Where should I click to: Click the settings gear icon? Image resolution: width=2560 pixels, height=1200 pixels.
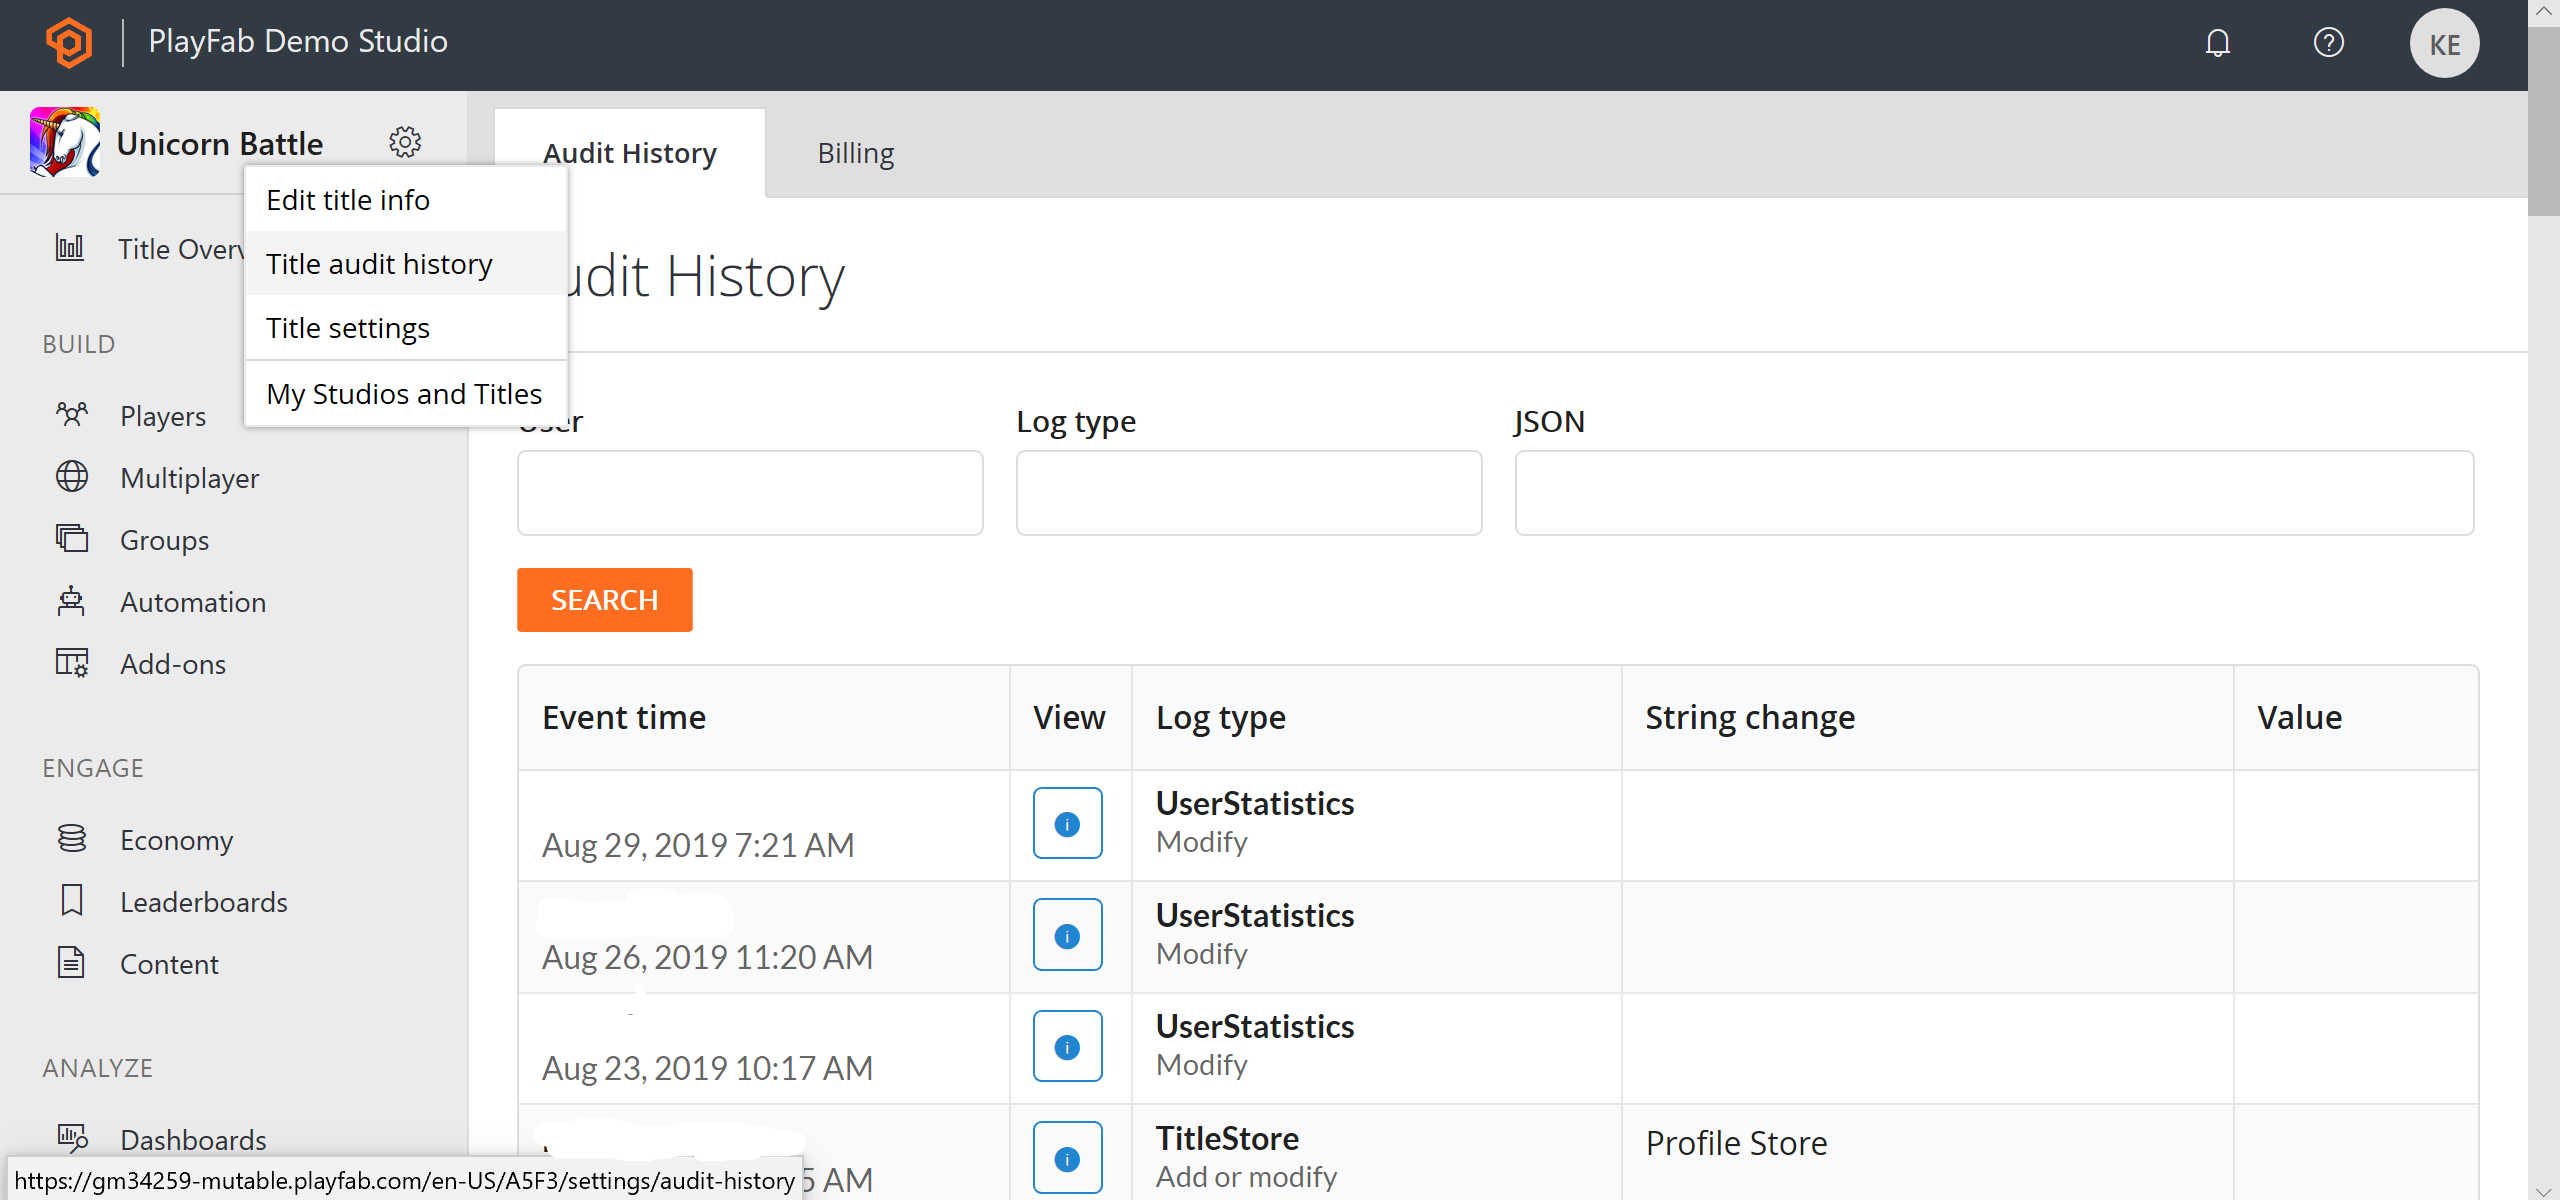click(403, 142)
